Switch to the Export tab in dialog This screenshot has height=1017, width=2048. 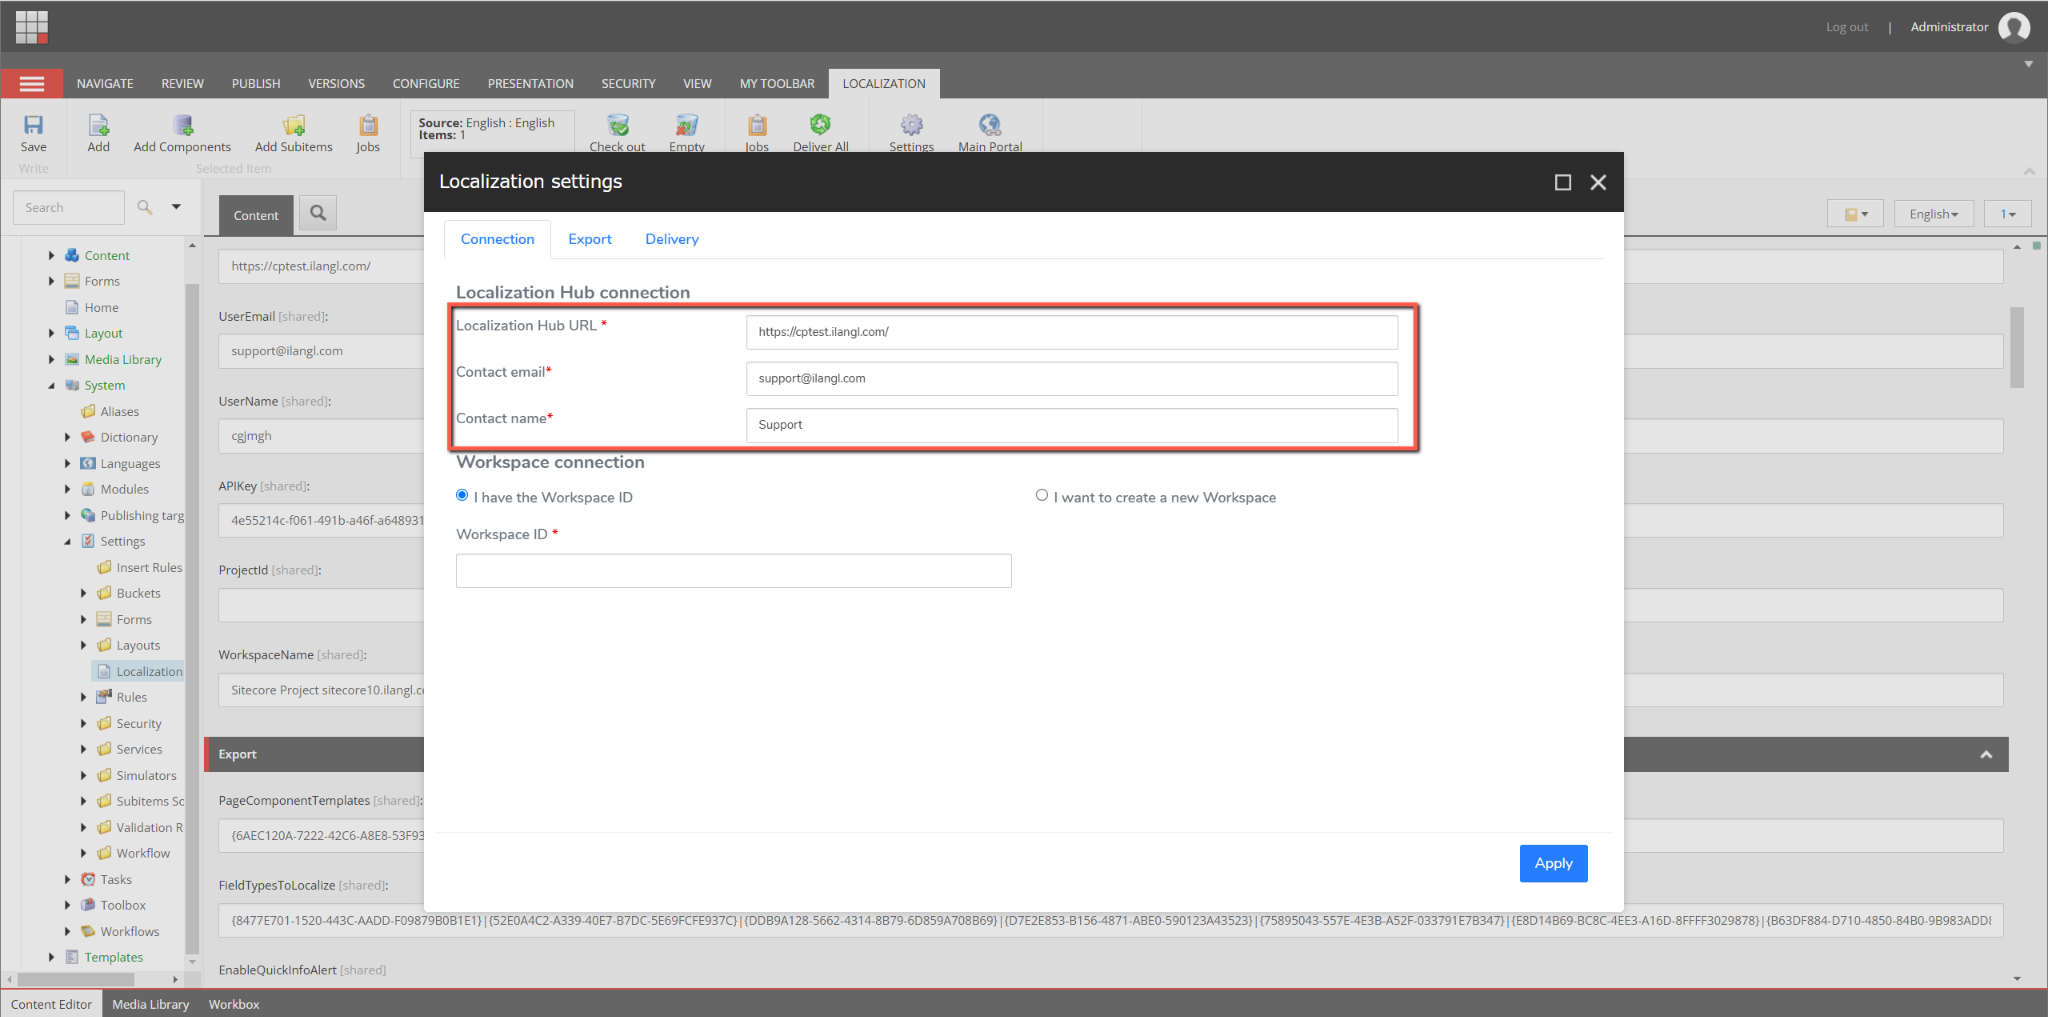click(x=590, y=239)
